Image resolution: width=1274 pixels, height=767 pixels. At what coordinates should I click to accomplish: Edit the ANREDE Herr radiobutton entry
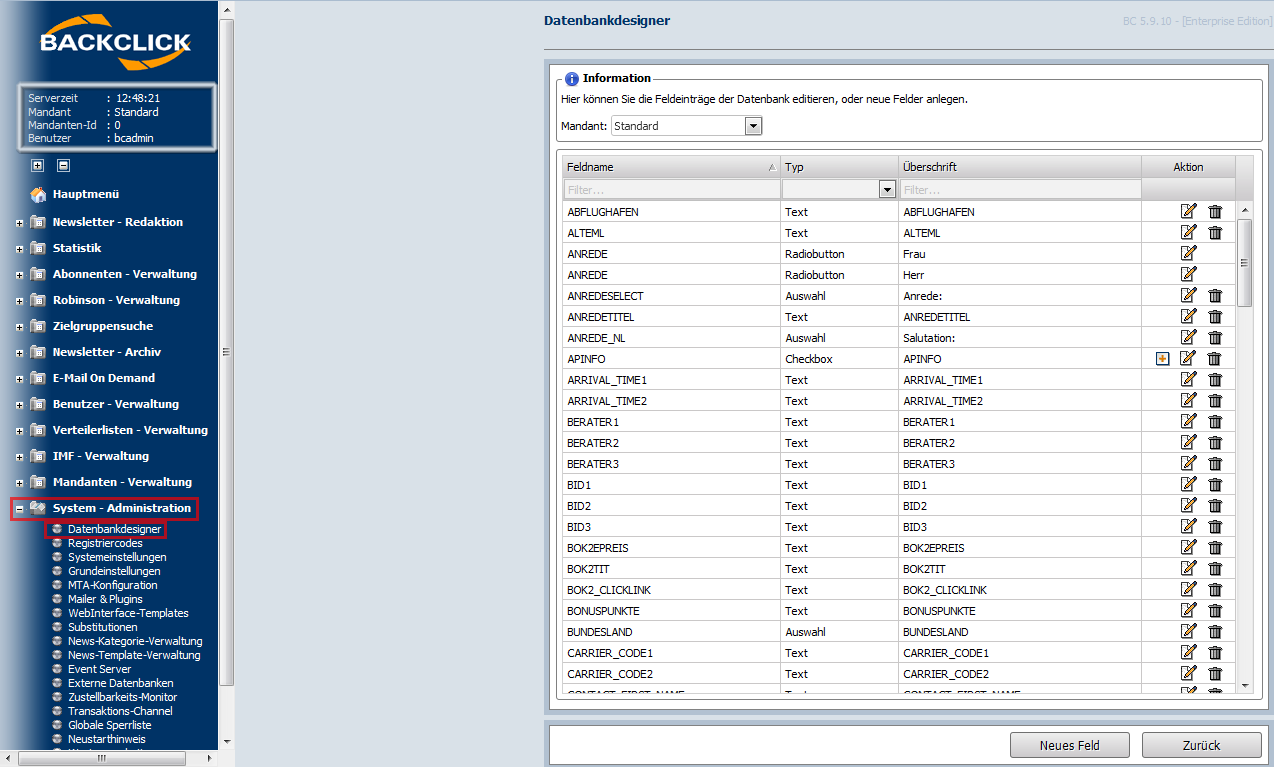tap(1188, 274)
